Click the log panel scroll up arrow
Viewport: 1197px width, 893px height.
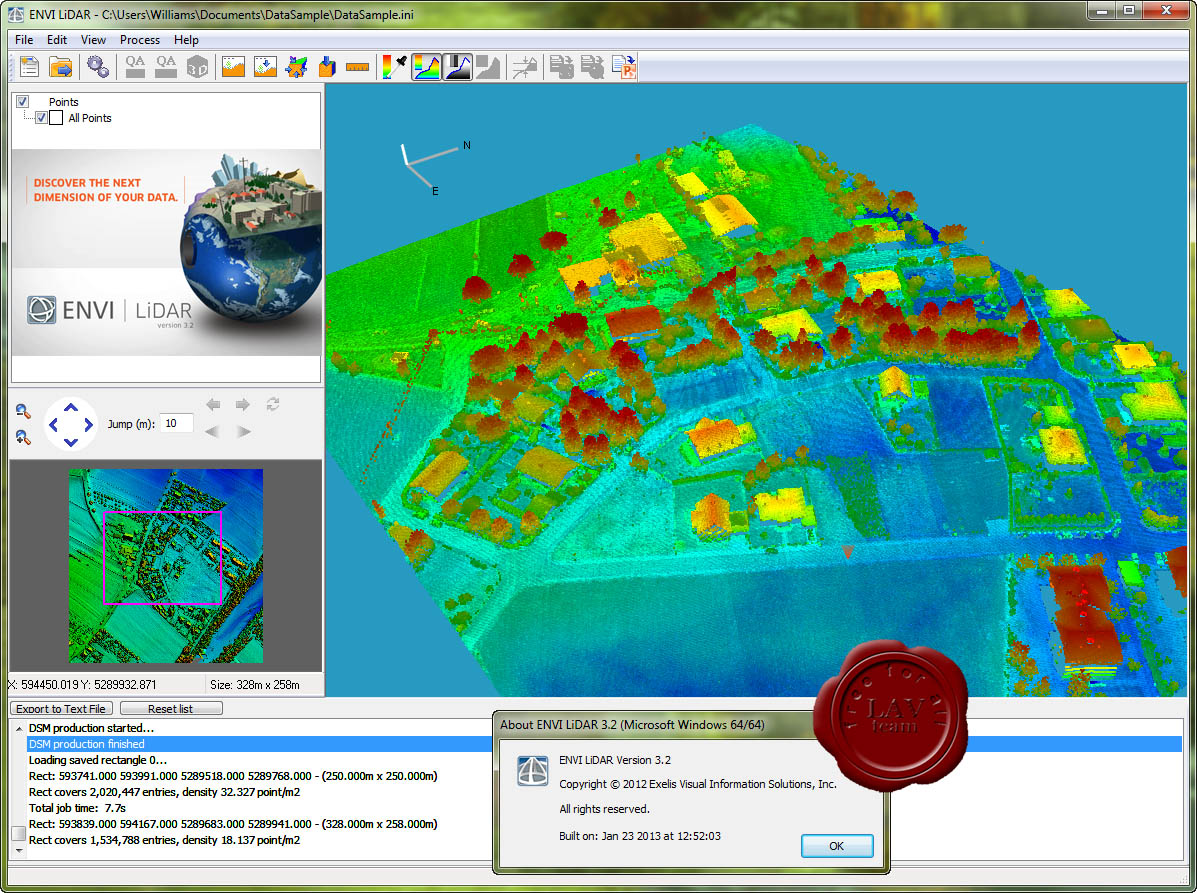click(19, 728)
